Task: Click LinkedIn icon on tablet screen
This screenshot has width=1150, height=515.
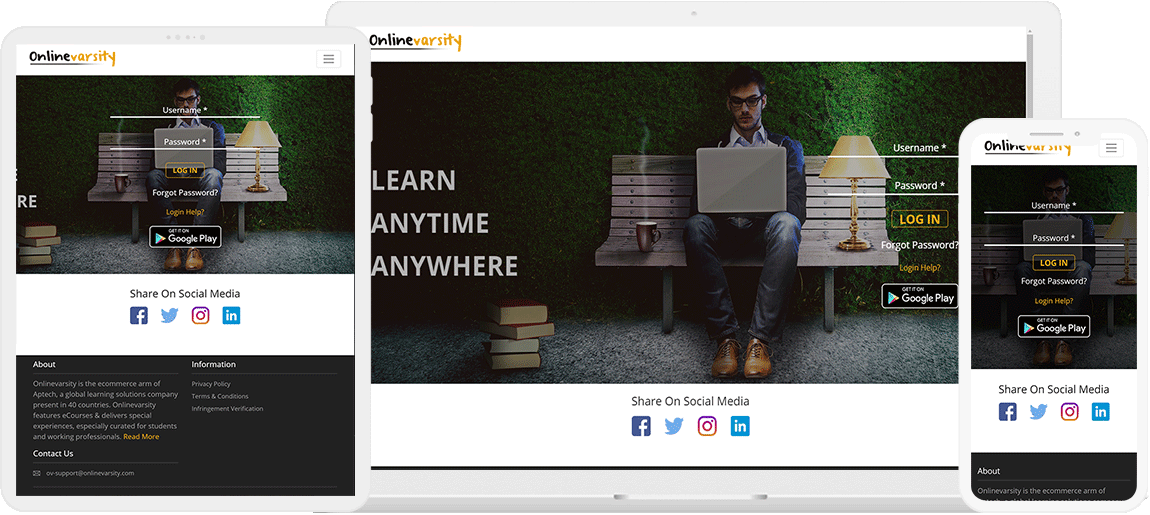Action: click(231, 315)
